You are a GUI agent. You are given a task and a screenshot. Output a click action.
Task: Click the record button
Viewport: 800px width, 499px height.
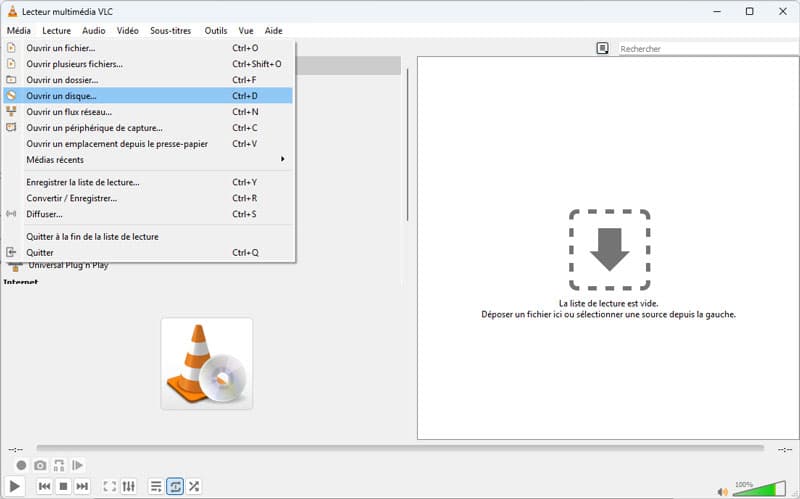[21, 465]
